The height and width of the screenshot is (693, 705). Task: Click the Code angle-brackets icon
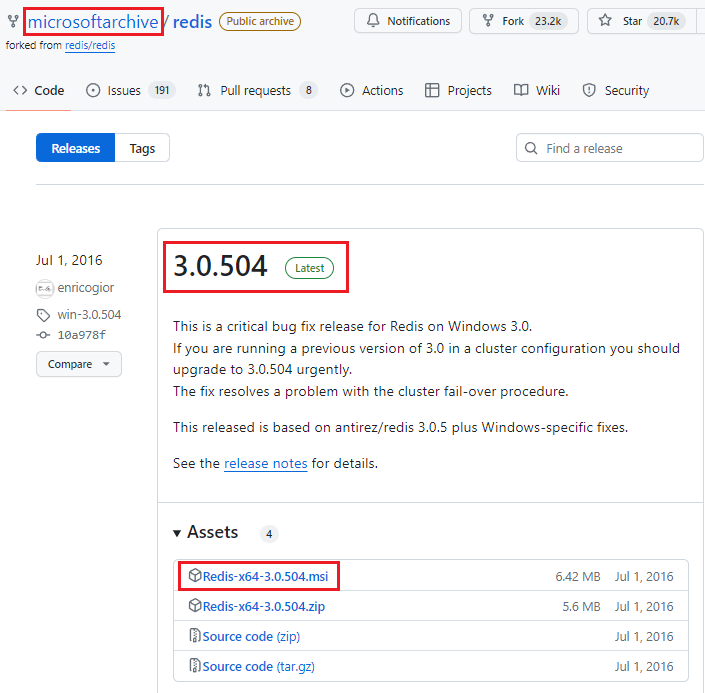tap(20, 90)
